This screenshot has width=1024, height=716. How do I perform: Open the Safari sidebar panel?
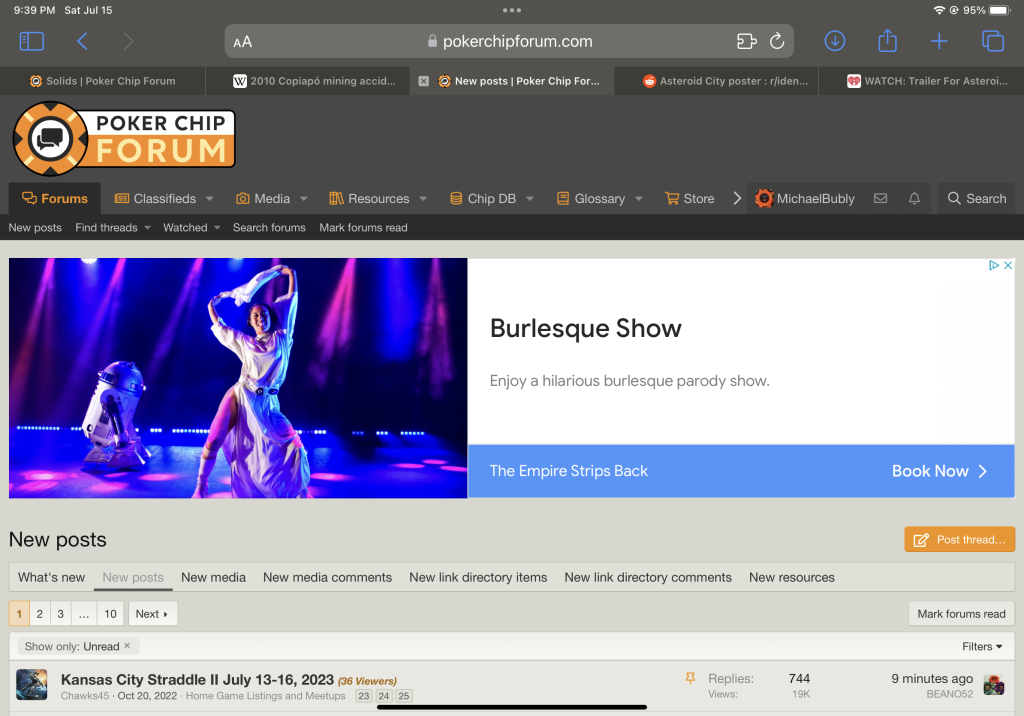[32, 41]
